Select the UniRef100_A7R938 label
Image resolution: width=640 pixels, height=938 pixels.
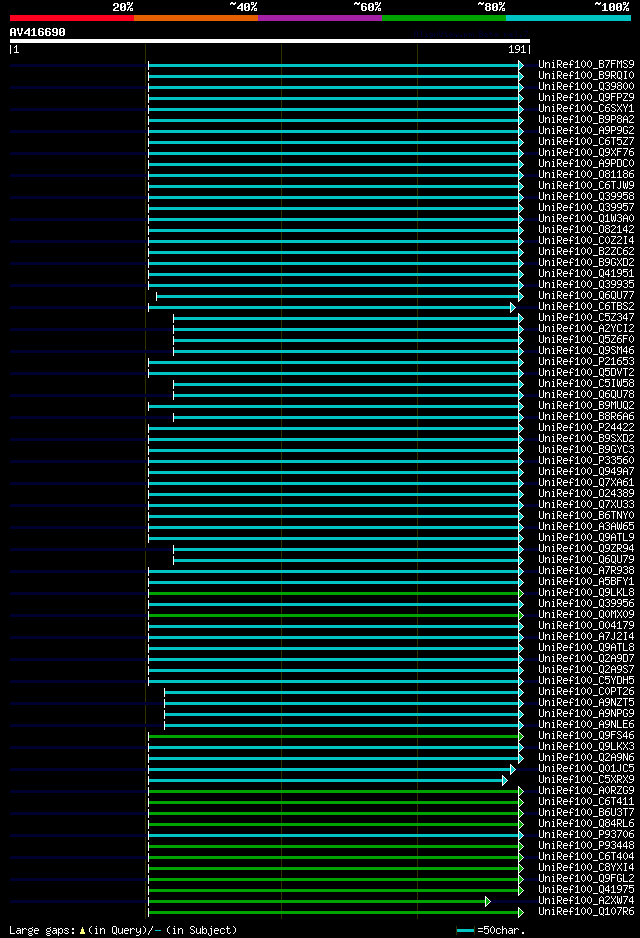[x=586, y=571]
